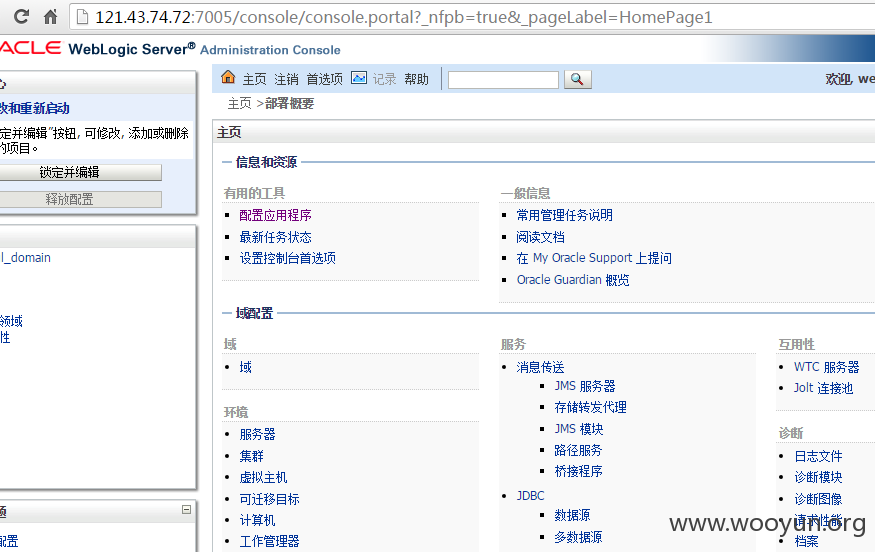Open 日志文件 link under 诊断
This screenshot has width=875, height=552.
818,457
